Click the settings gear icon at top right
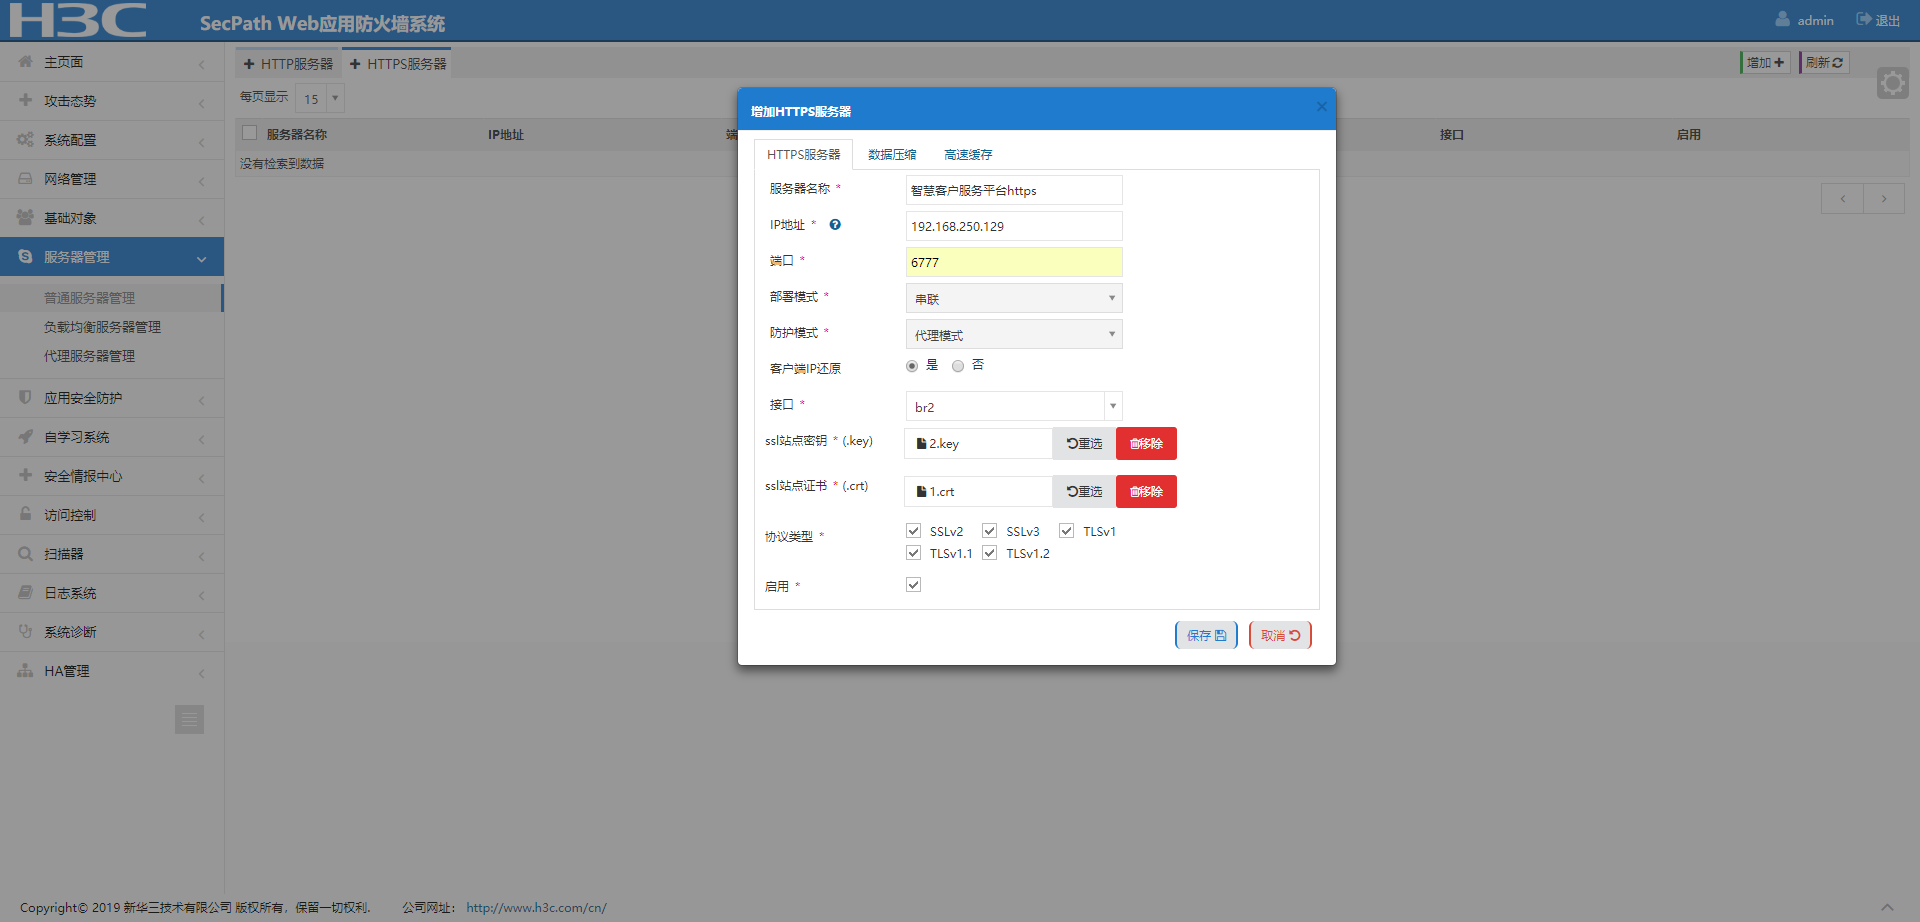The height and width of the screenshot is (922, 1920). click(x=1893, y=83)
